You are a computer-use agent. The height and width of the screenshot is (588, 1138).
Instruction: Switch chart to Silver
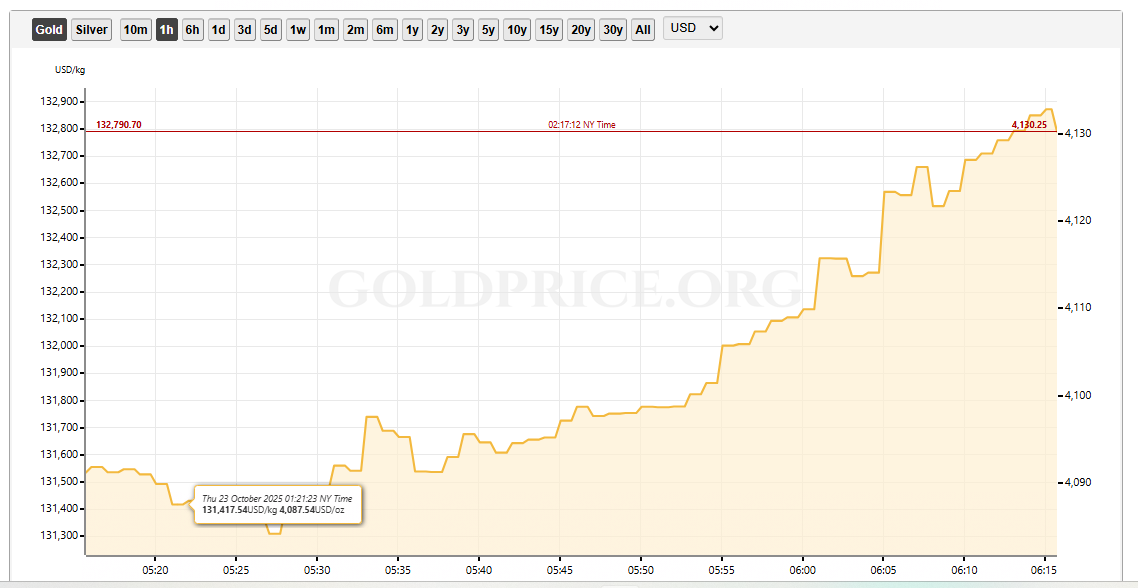[91, 30]
